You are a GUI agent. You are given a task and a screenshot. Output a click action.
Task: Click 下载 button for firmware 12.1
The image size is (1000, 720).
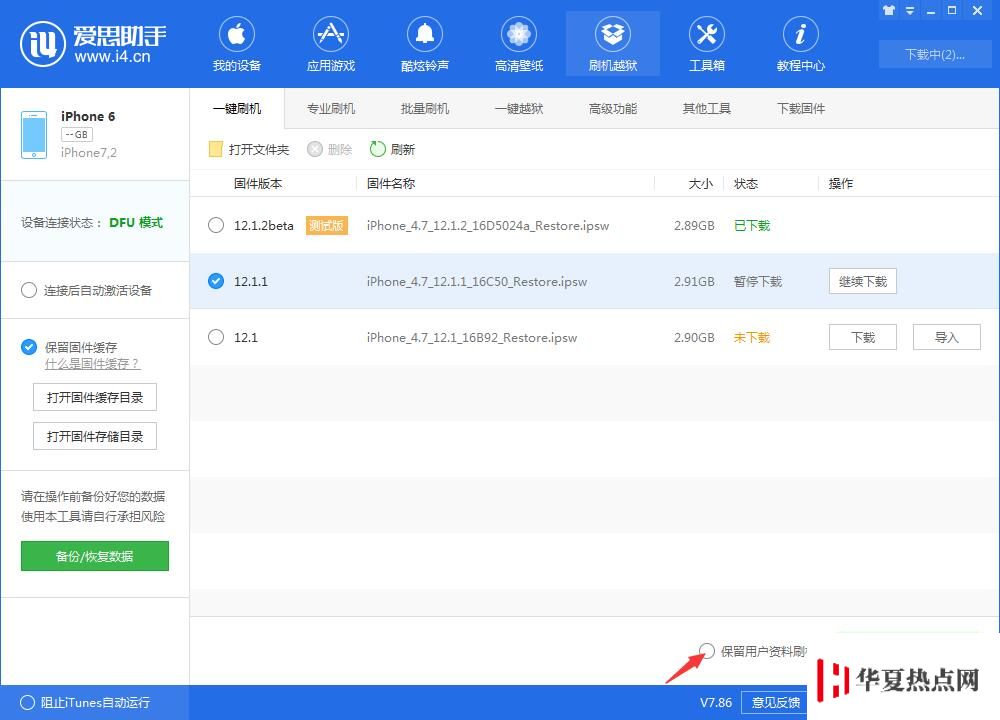pyautogui.click(x=863, y=337)
